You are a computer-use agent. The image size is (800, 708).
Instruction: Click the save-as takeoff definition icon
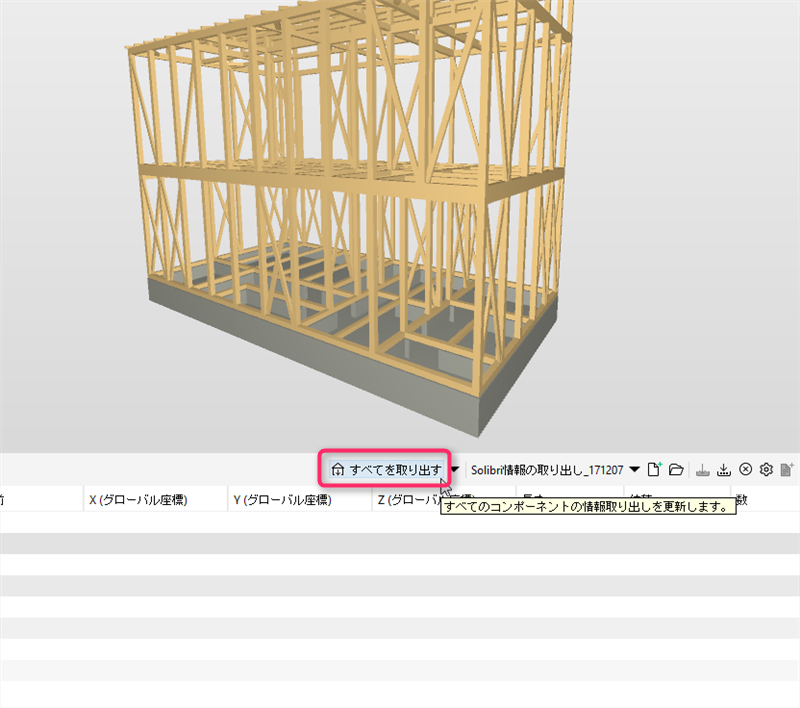tap(723, 470)
